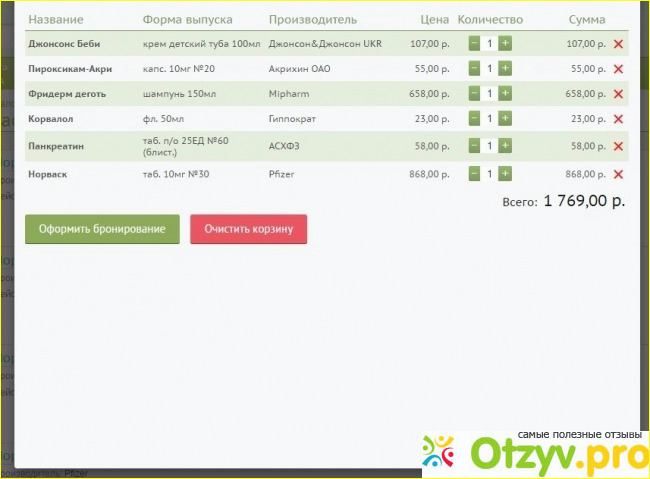650x479 pixels.
Task: Click form text капс. 10мг №20
Action: coord(179,69)
